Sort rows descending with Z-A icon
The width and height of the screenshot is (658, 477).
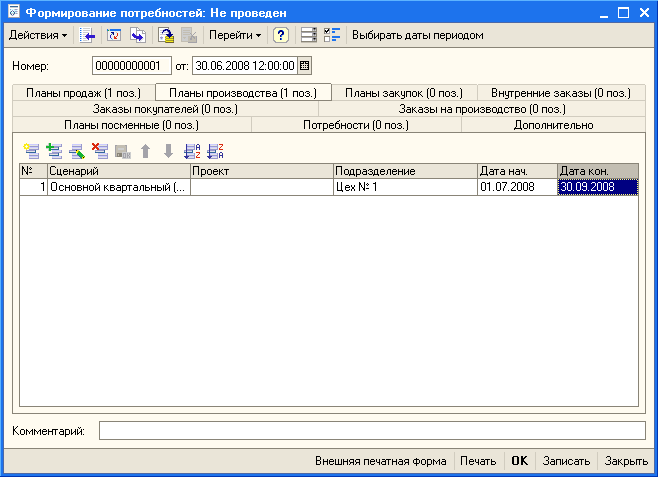(215, 151)
